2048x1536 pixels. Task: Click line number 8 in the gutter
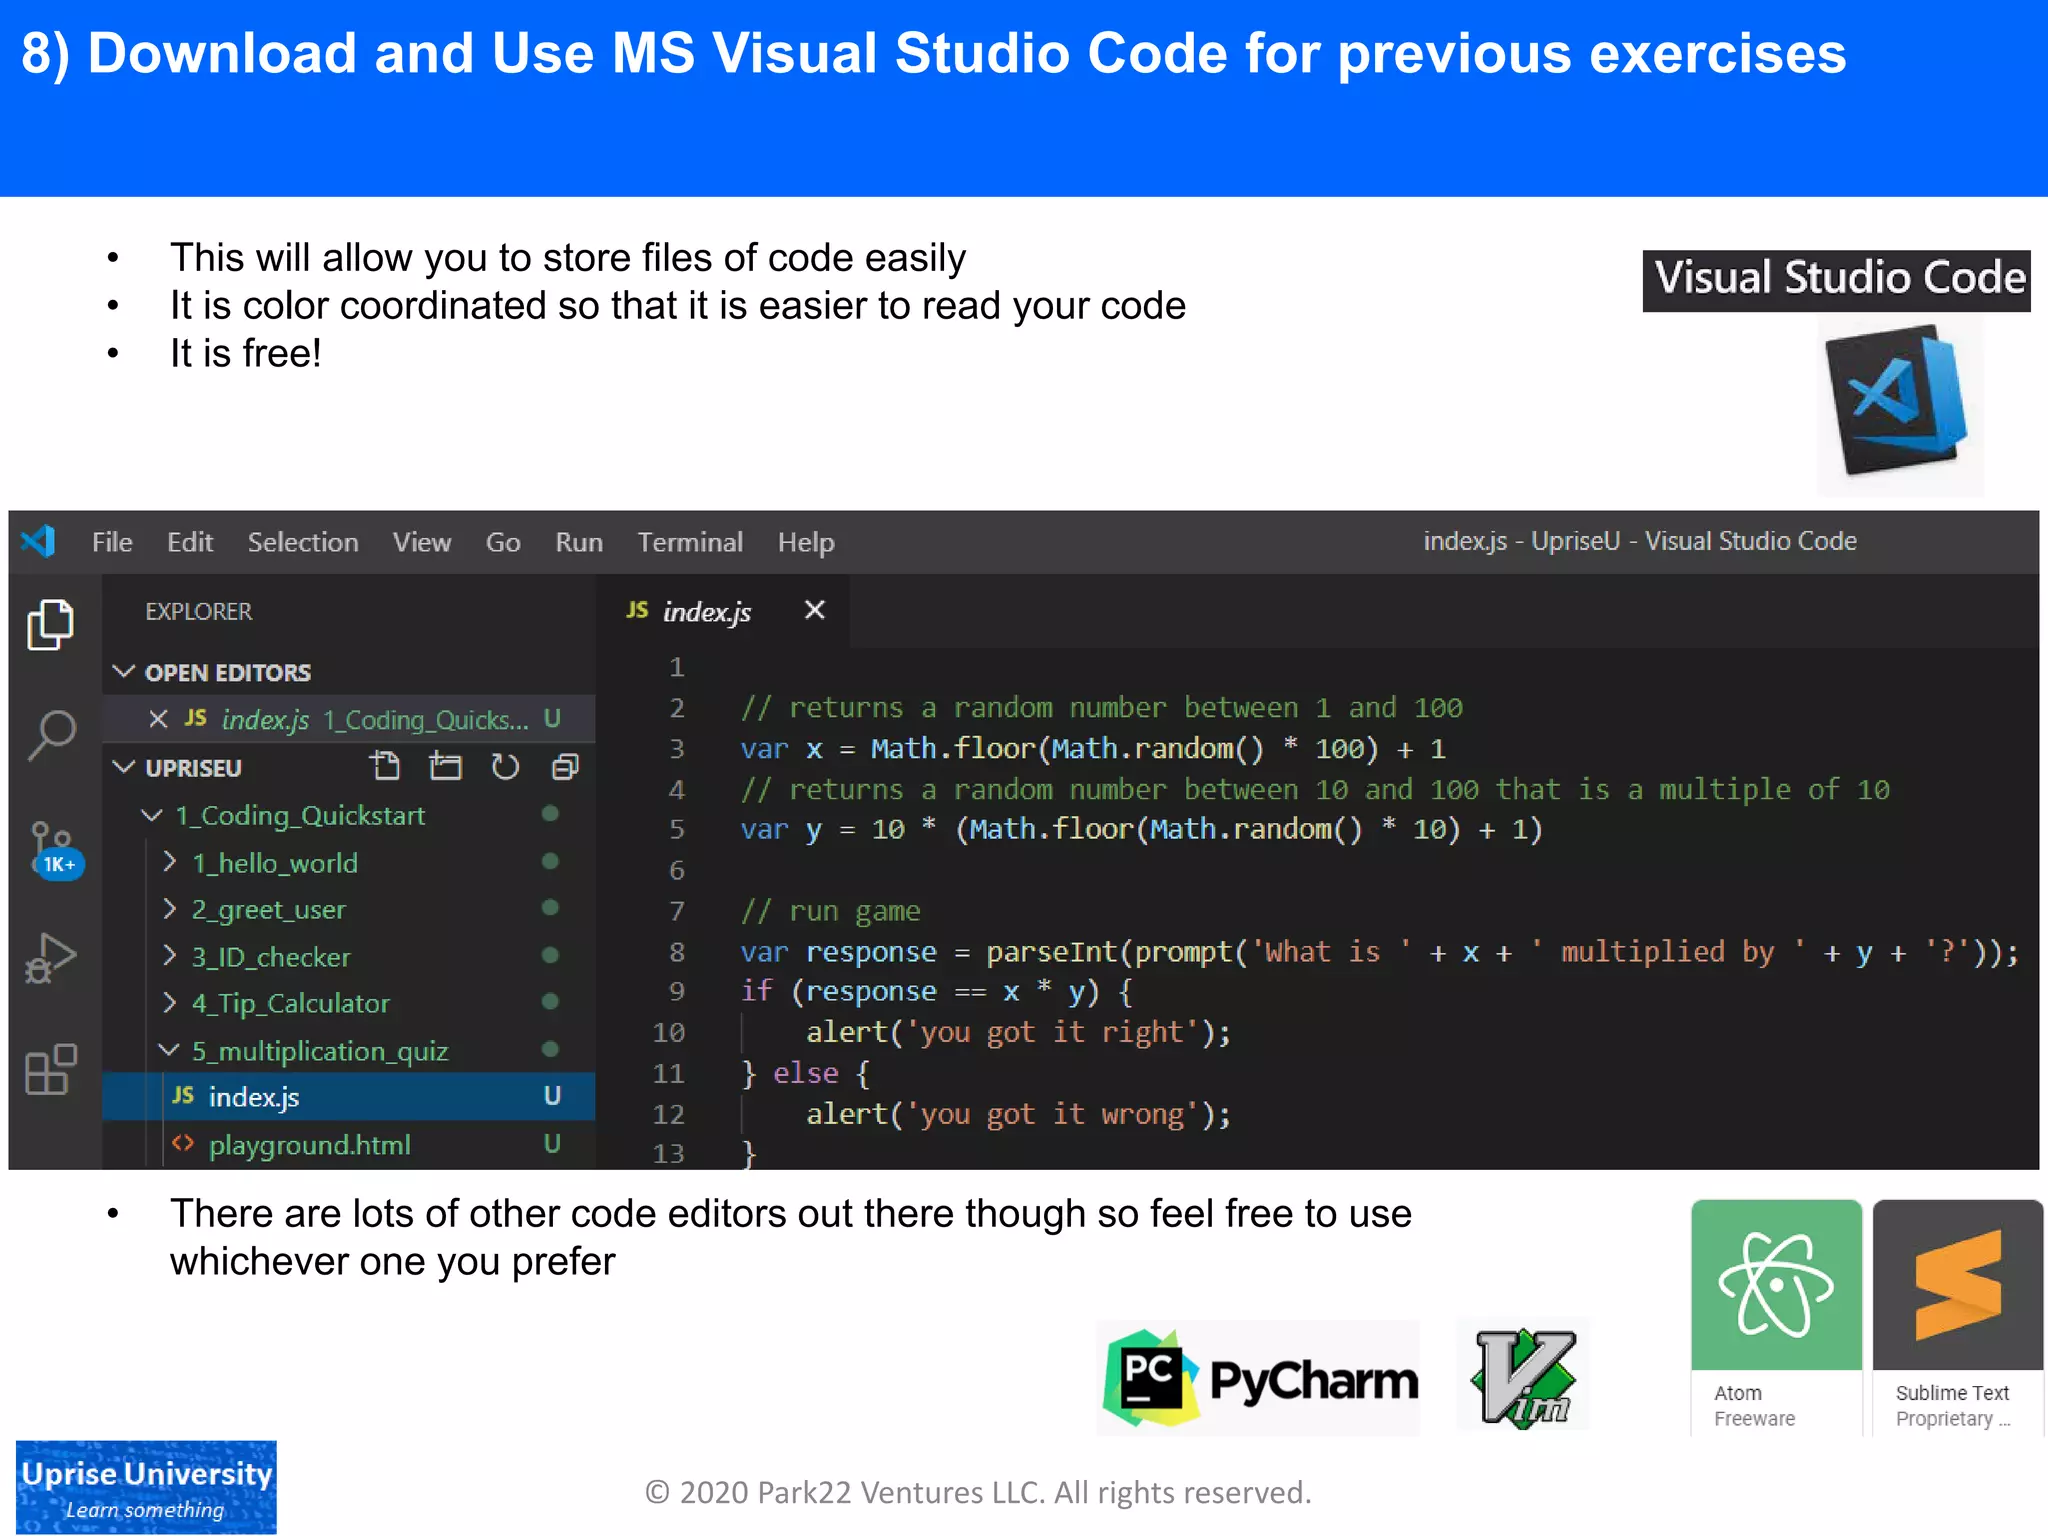(x=677, y=952)
